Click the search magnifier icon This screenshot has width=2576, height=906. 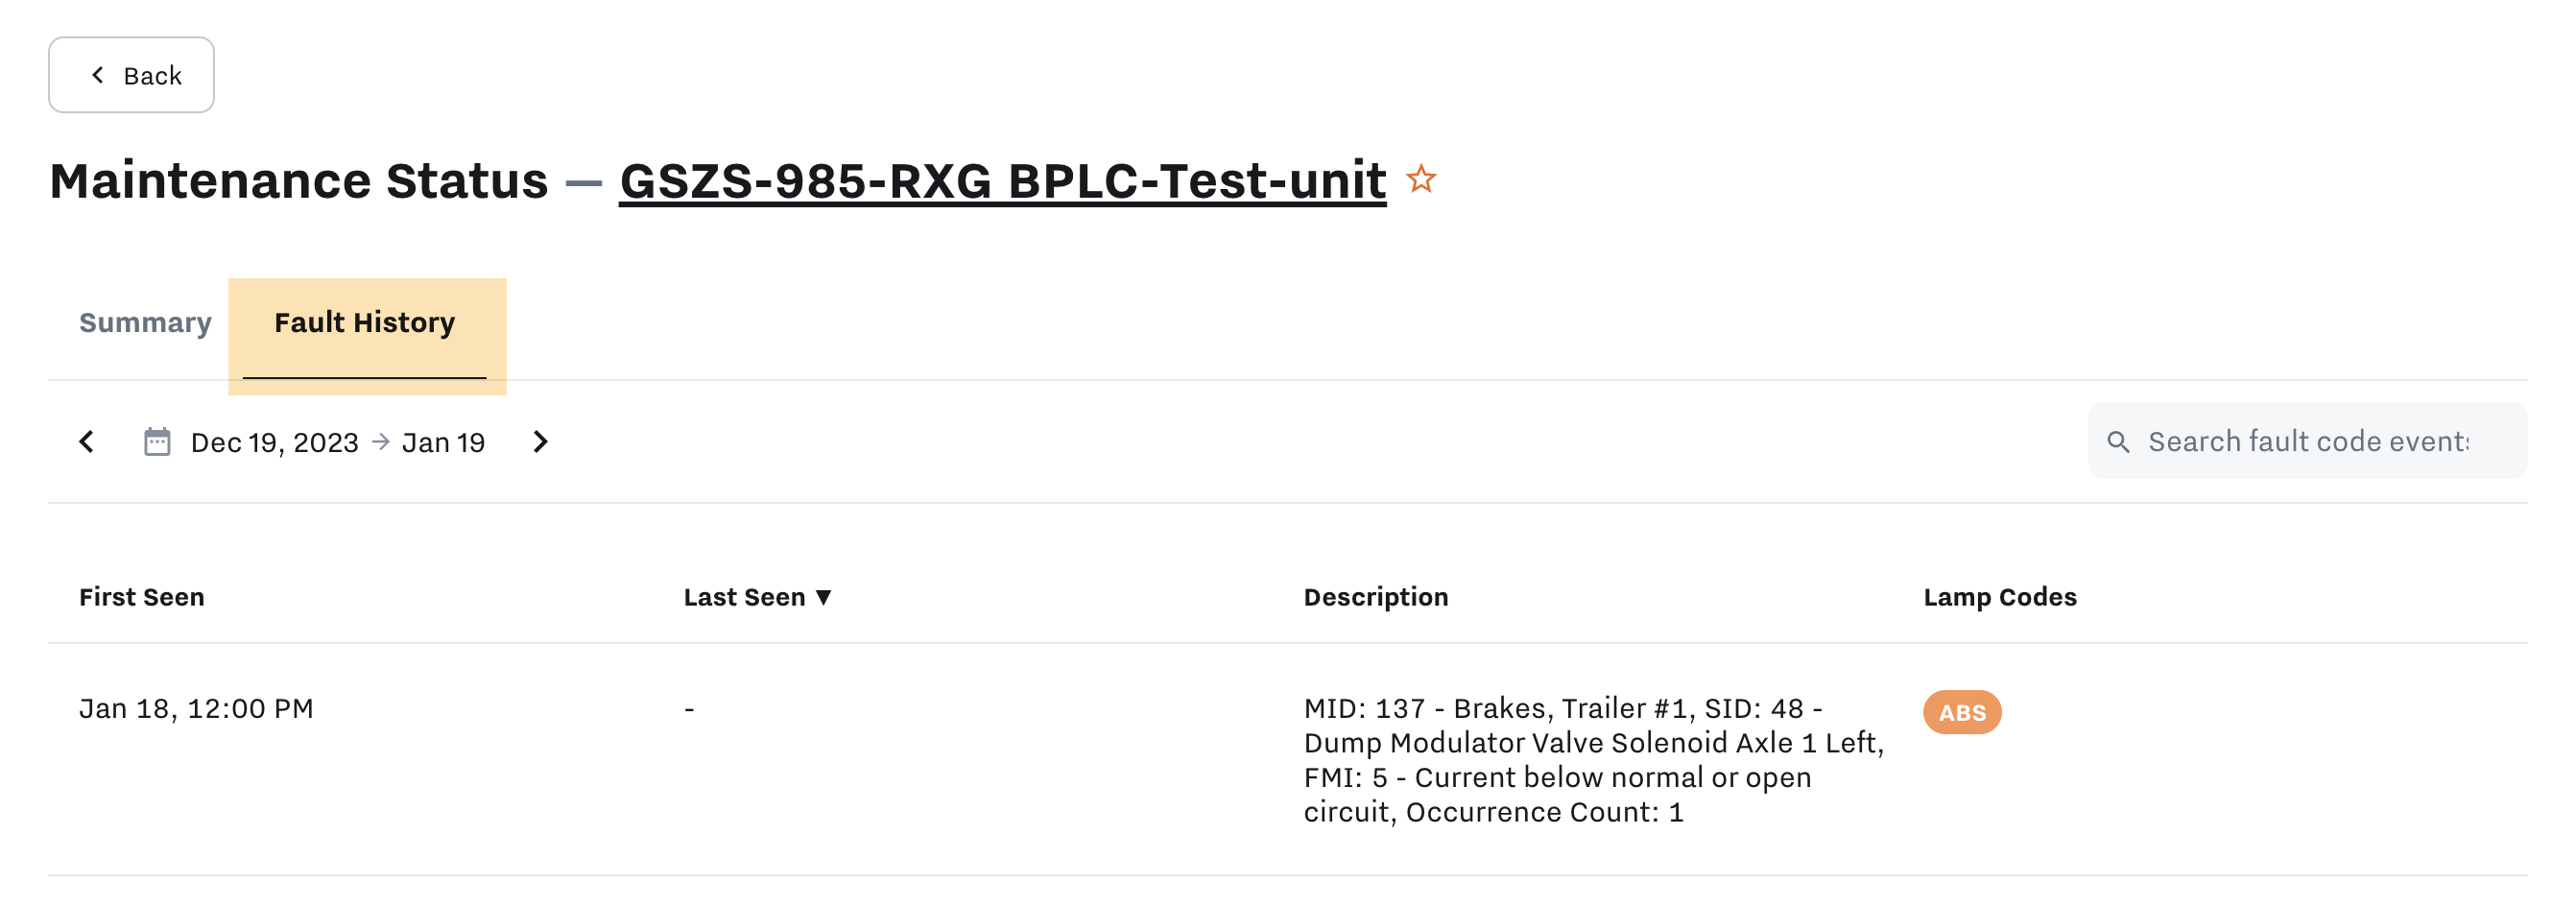coord(2118,442)
